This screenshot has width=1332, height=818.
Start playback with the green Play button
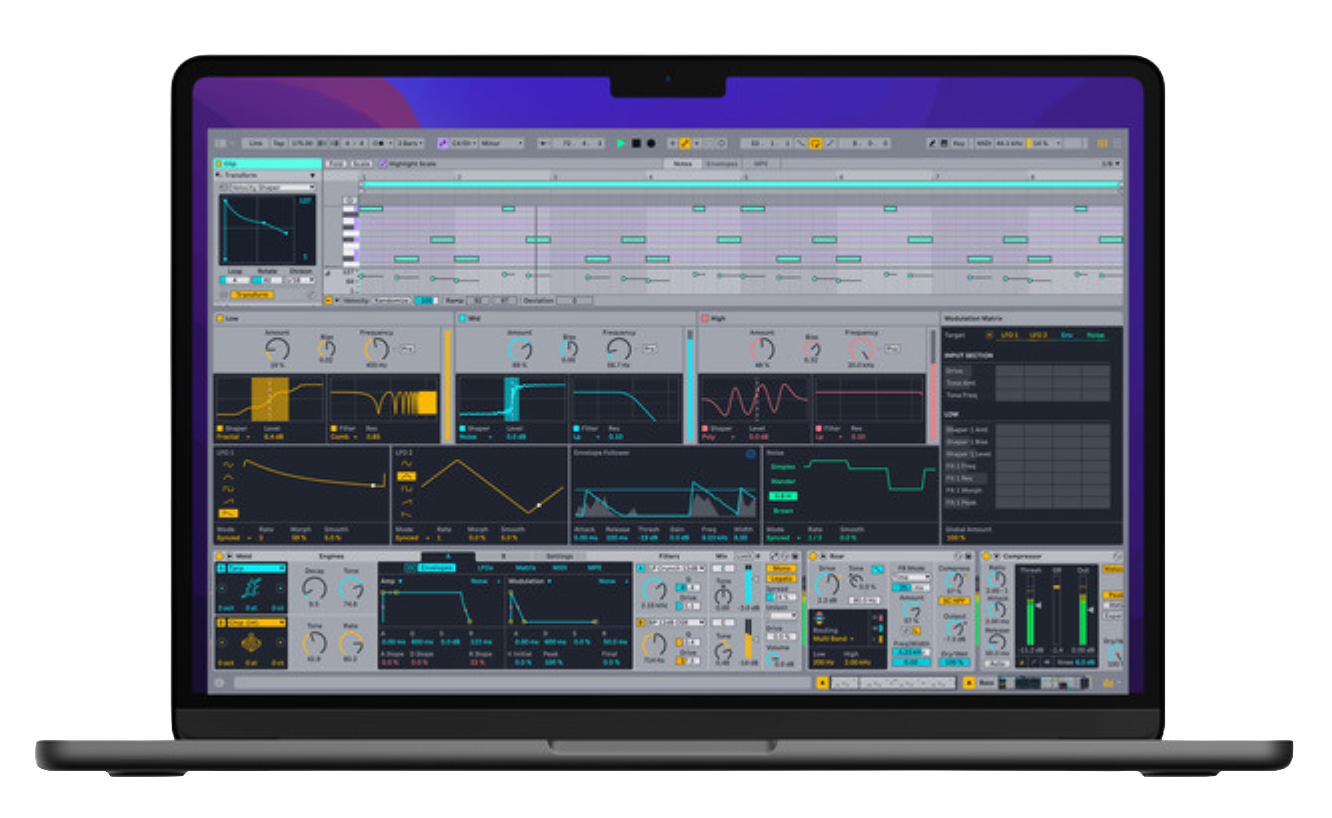pos(621,144)
